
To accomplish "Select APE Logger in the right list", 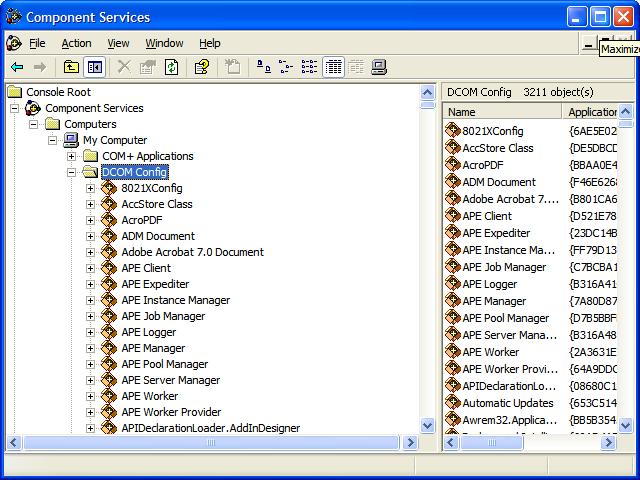I will (489, 284).
